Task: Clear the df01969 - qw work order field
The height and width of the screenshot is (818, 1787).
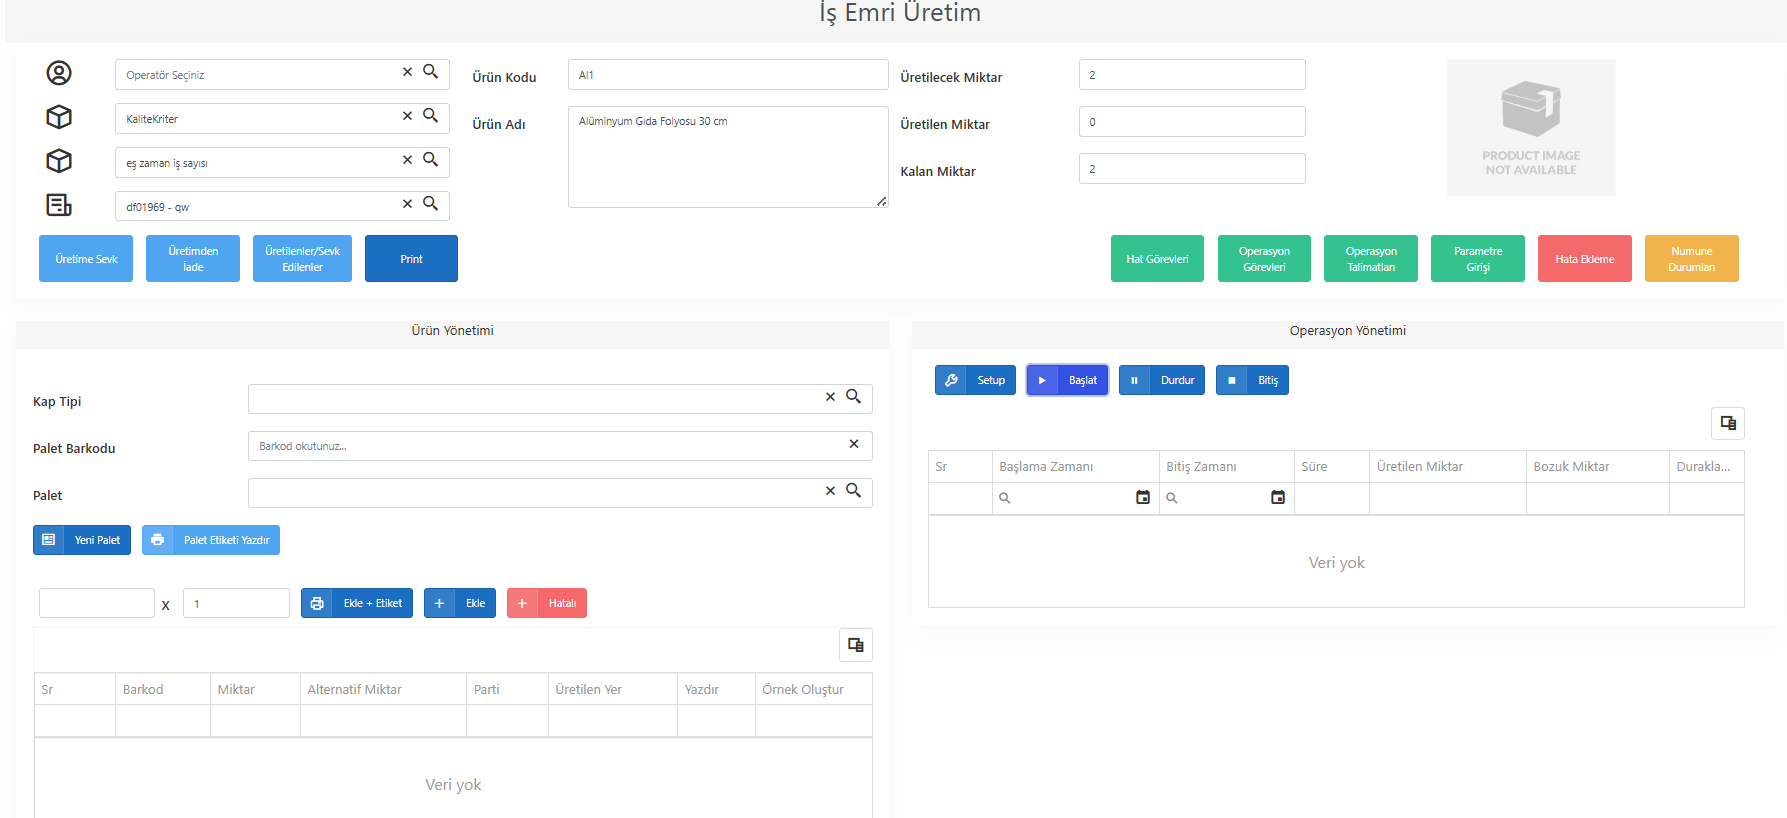Action: (x=407, y=204)
